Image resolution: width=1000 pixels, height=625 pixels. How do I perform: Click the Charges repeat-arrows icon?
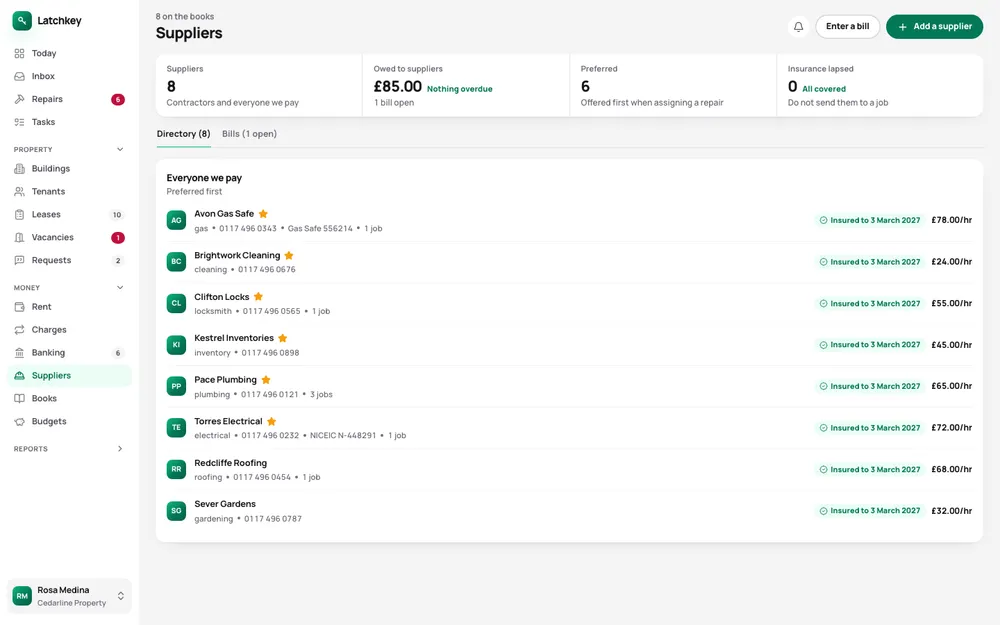(x=20, y=330)
